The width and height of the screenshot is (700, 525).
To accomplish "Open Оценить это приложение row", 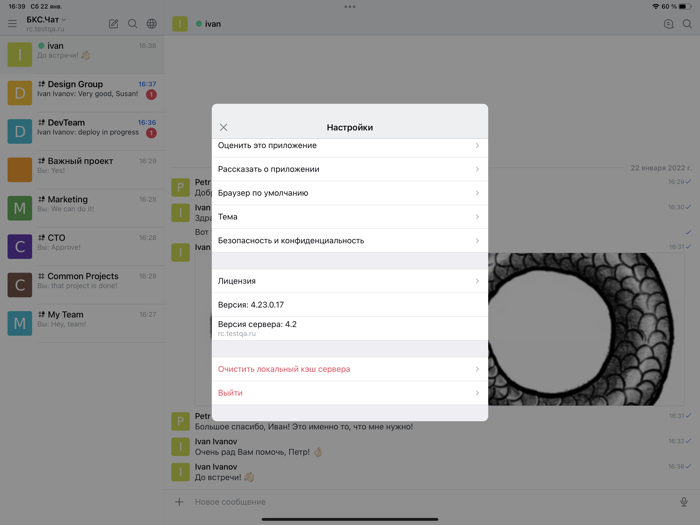I will pos(350,146).
